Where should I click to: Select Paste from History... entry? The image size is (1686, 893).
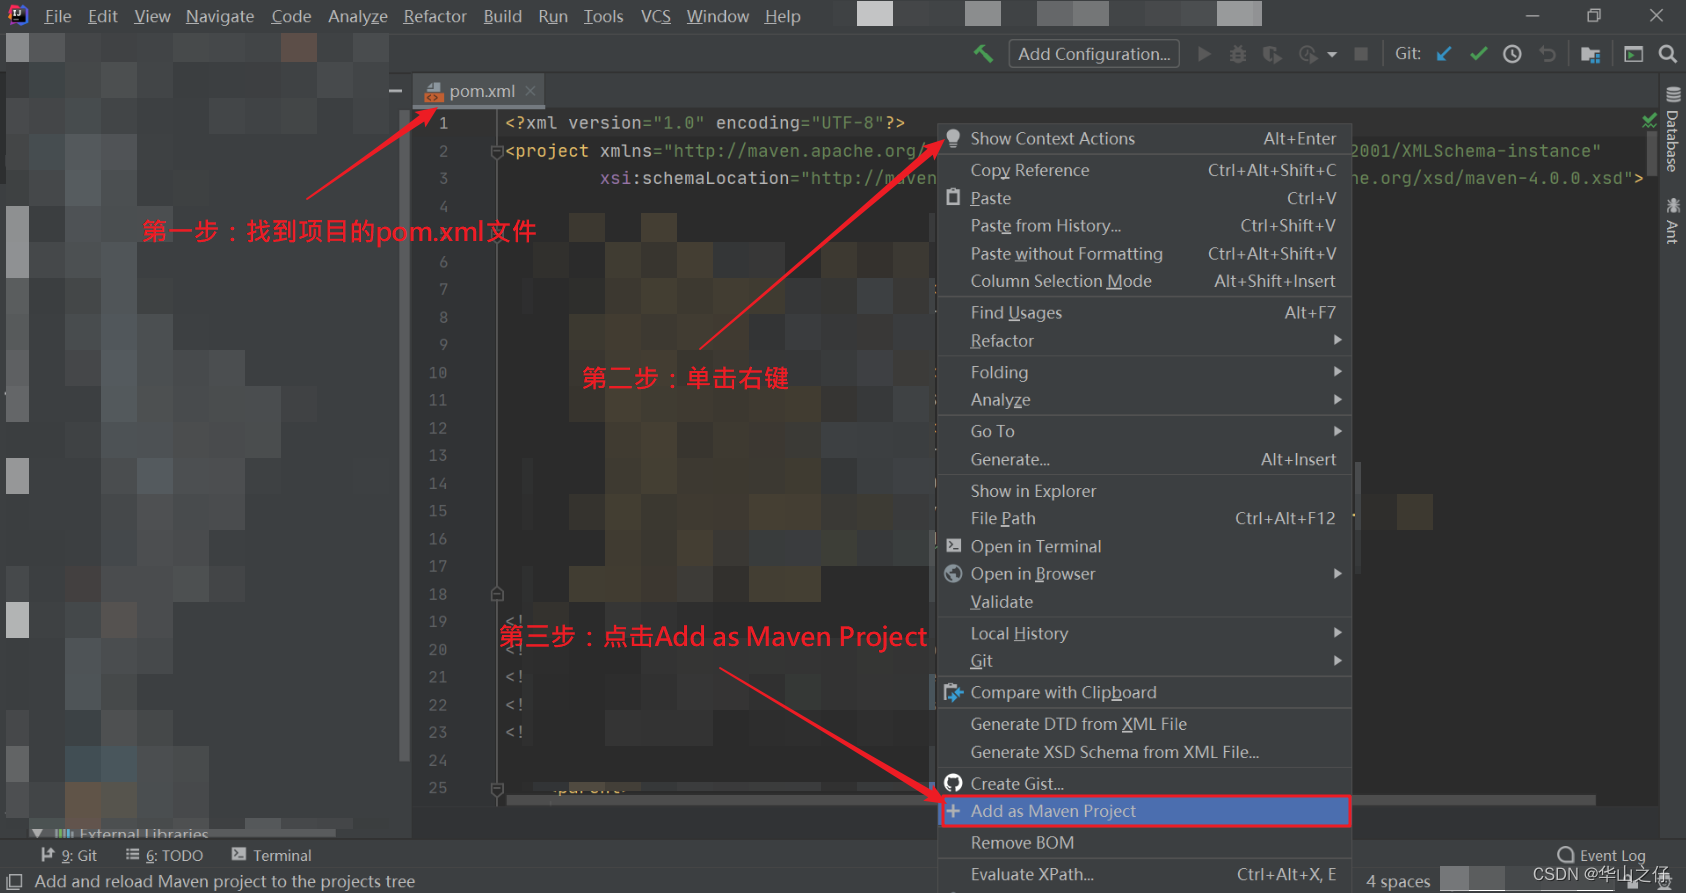coord(1144,226)
